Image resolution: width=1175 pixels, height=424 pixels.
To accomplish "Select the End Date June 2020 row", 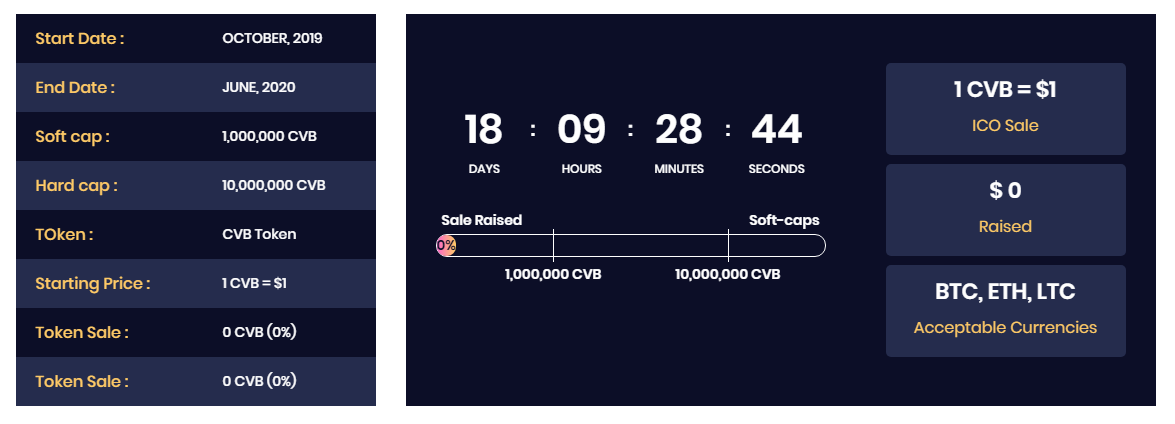I will [x=196, y=88].
